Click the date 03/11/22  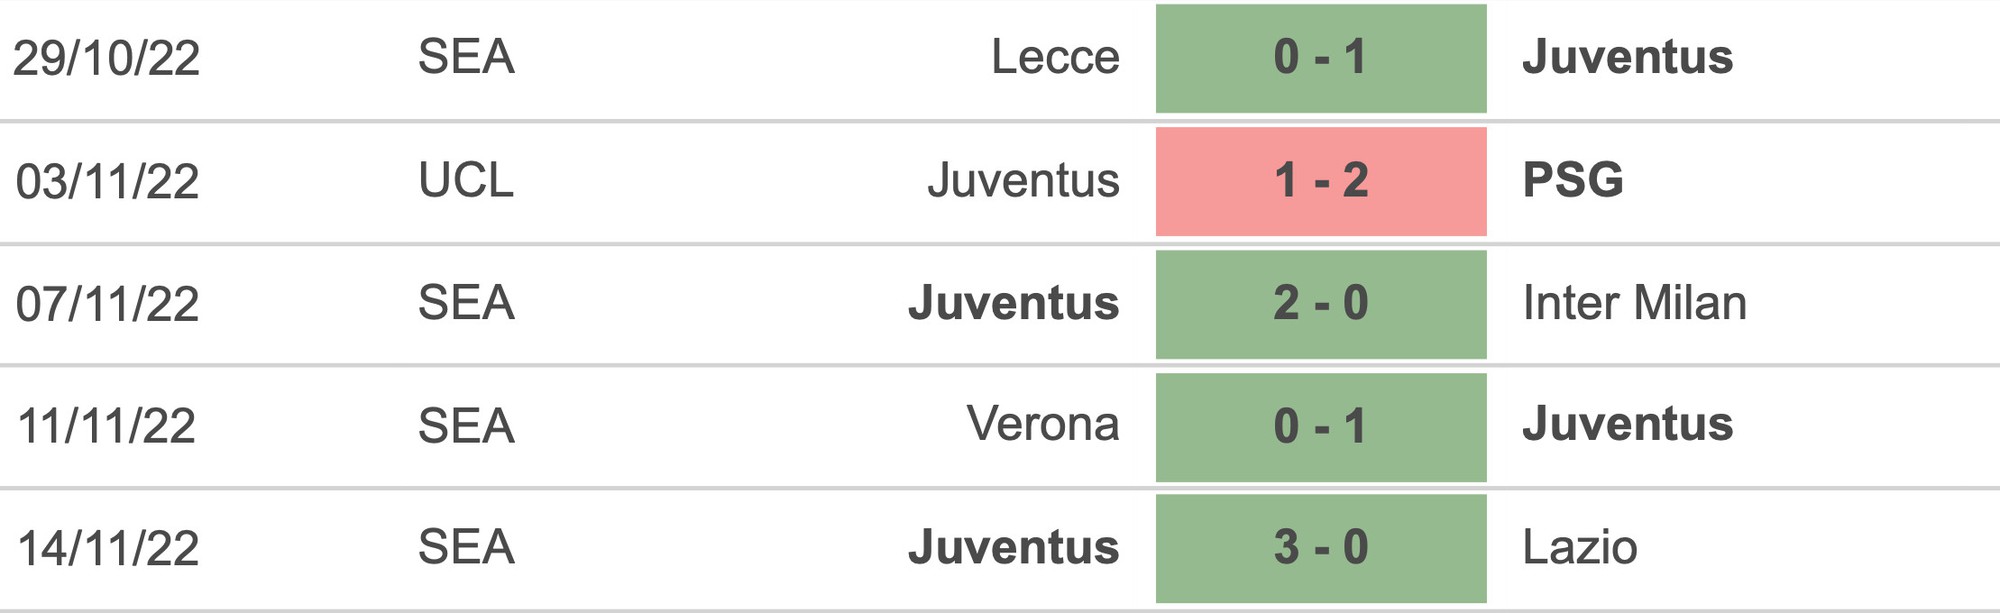click(x=107, y=182)
